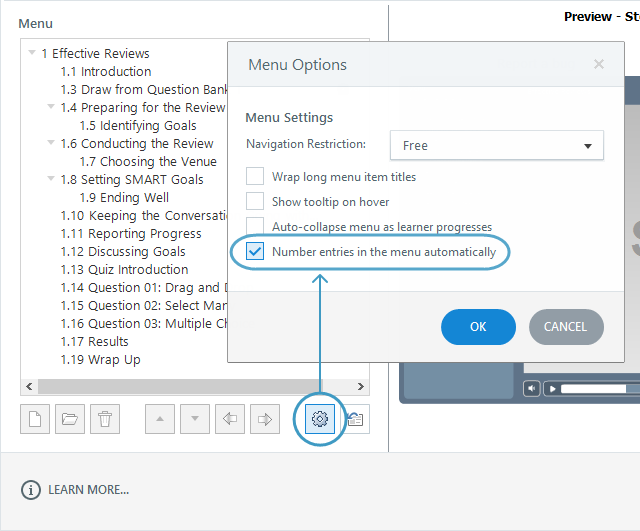Screen dimensions: 640x531
Task: Click the reset from story icon
Action: click(x=355, y=419)
